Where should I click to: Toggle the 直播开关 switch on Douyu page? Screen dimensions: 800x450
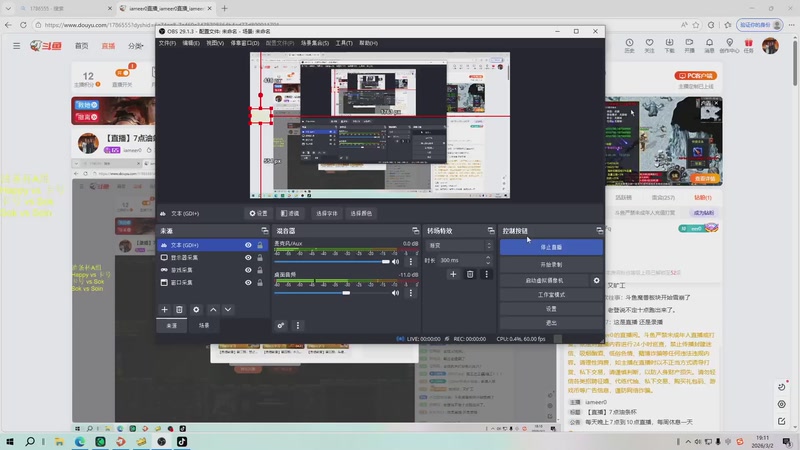point(122,73)
